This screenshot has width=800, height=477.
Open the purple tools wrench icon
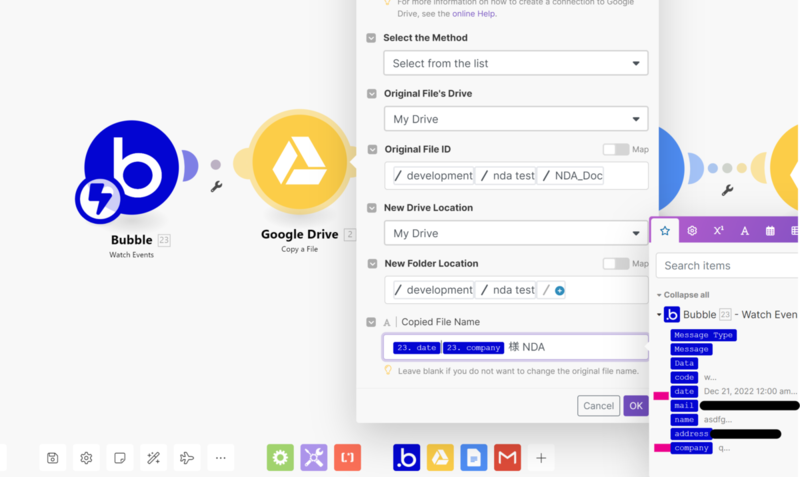pyautogui.click(x=314, y=457)
